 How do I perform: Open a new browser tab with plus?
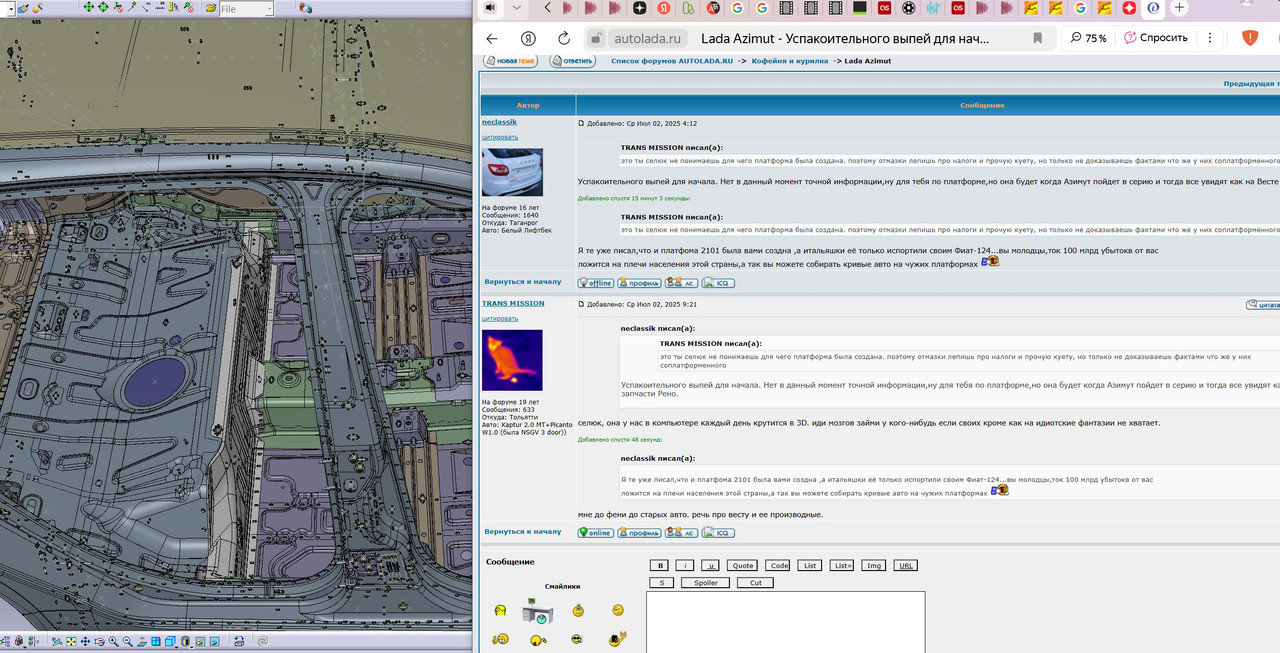point(1179,8)
